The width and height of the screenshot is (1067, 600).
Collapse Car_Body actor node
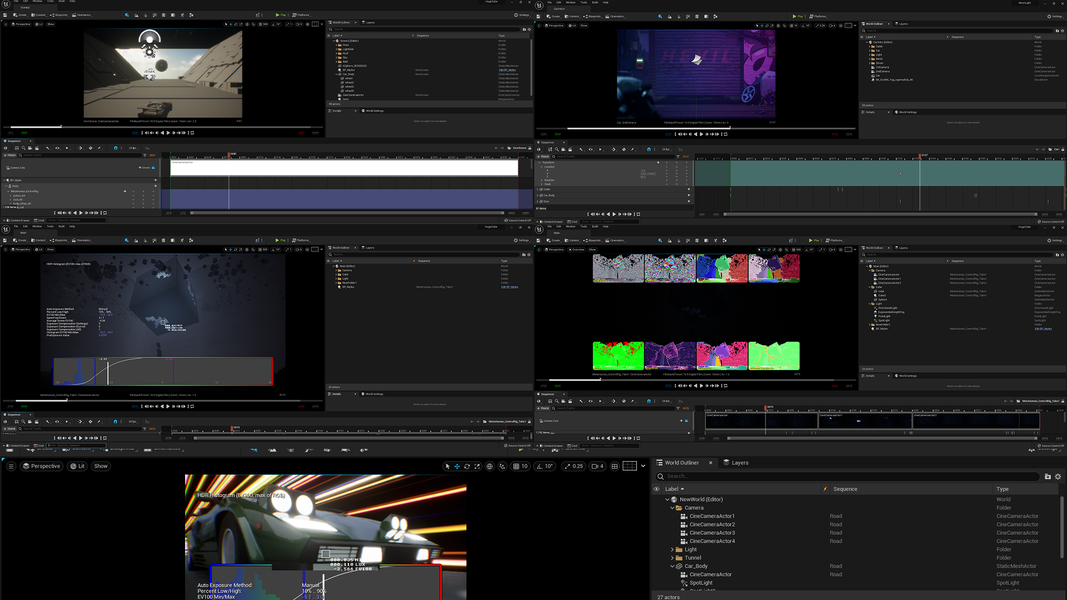(672, 566)
